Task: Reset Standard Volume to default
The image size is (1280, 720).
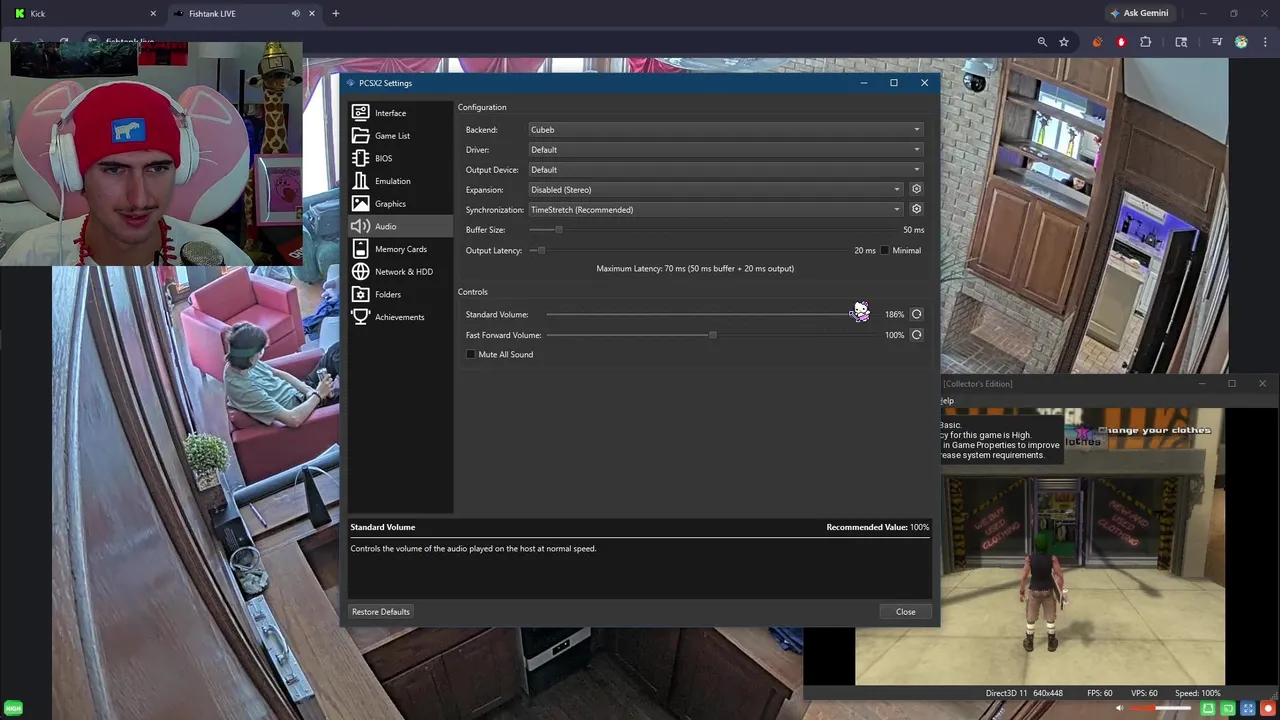Action: (916, 314)
